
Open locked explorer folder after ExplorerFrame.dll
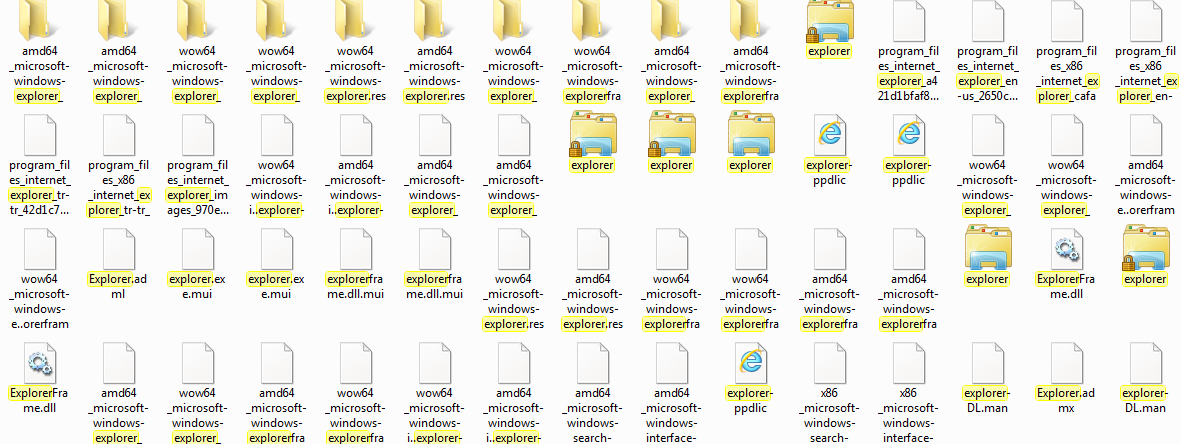1144,248
